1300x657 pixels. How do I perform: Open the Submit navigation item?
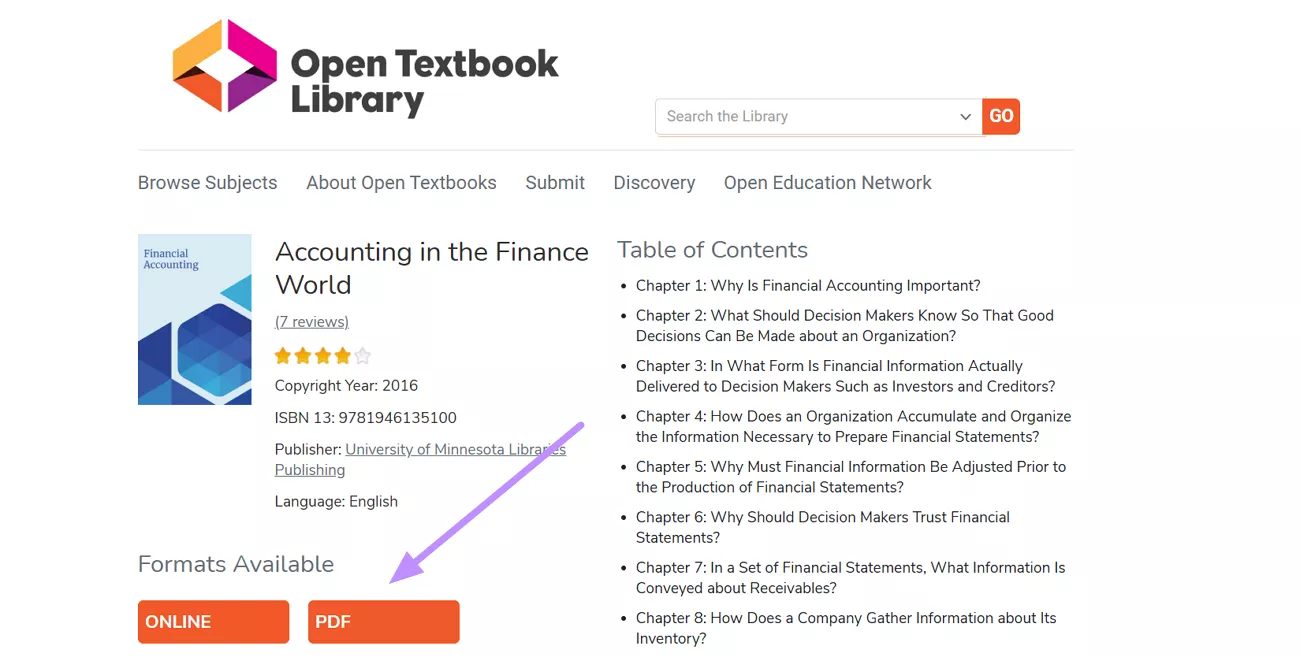[555, 183]
